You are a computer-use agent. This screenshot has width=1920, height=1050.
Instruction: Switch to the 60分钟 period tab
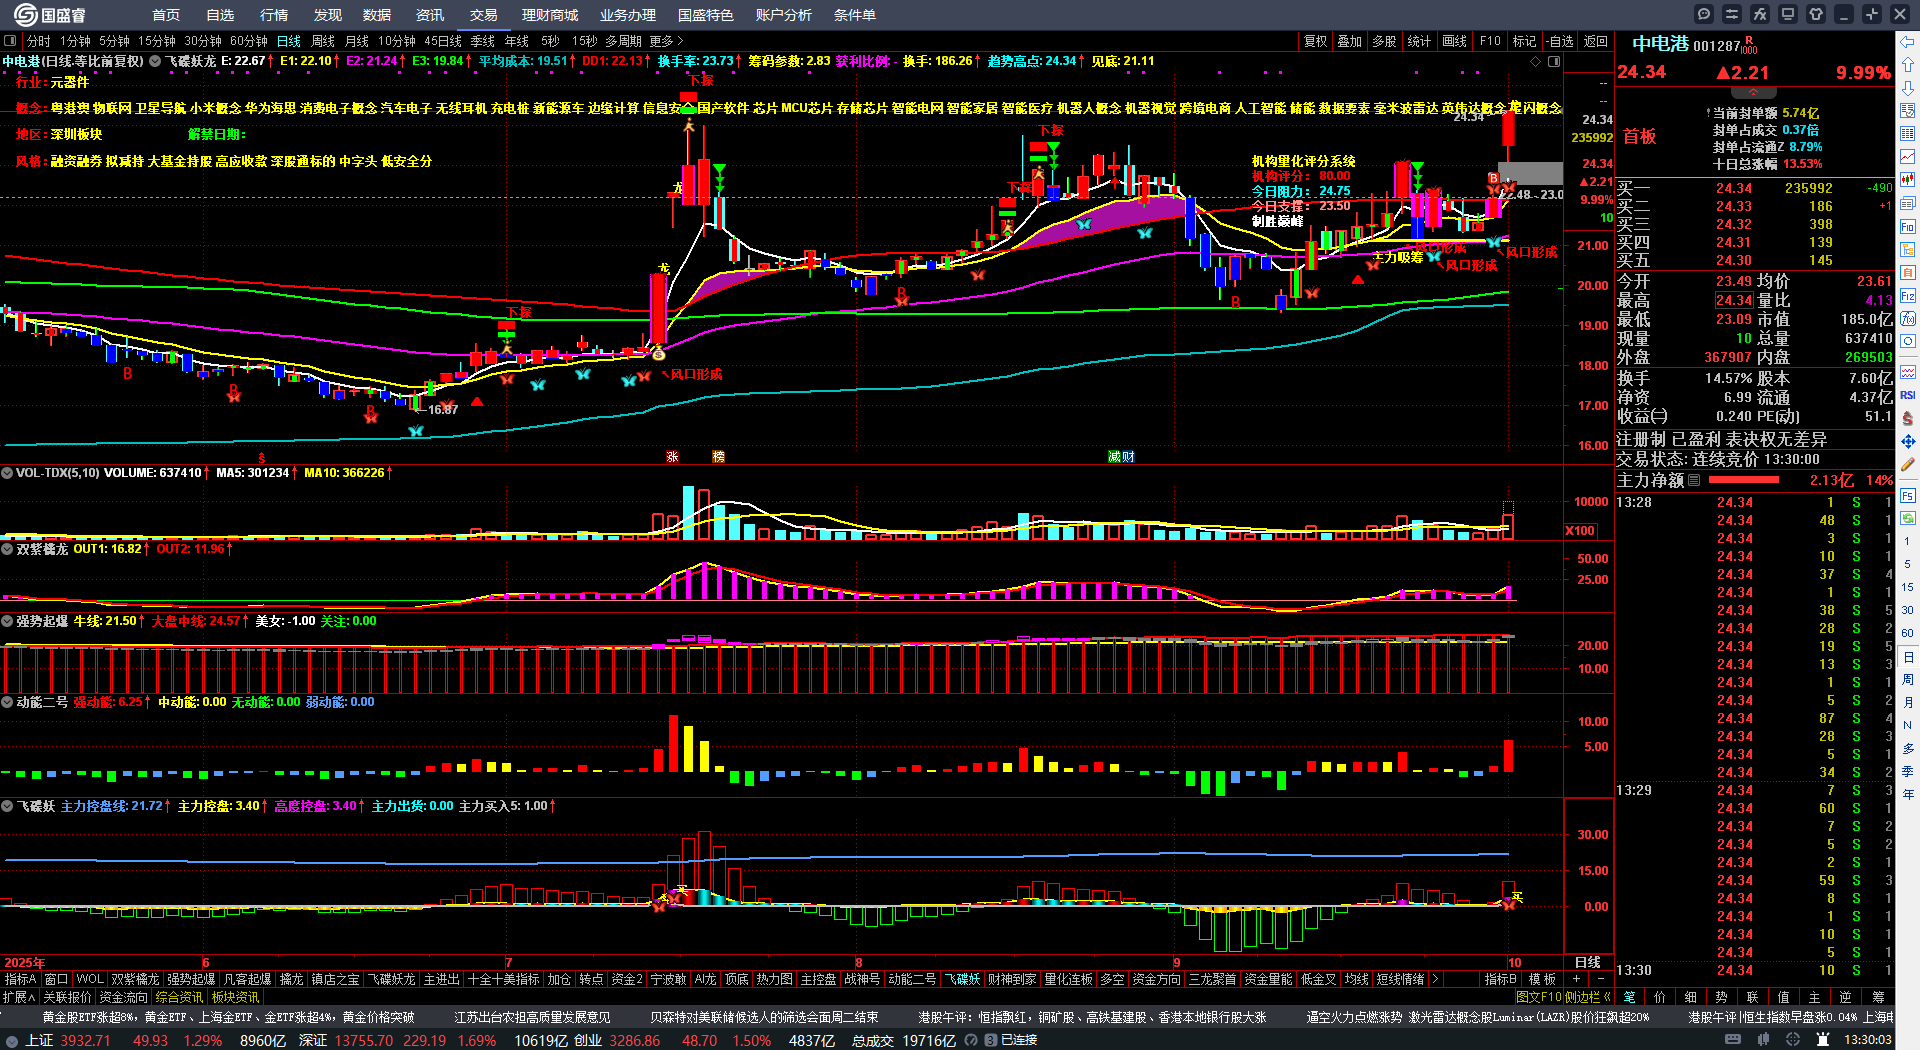(249, 41)
